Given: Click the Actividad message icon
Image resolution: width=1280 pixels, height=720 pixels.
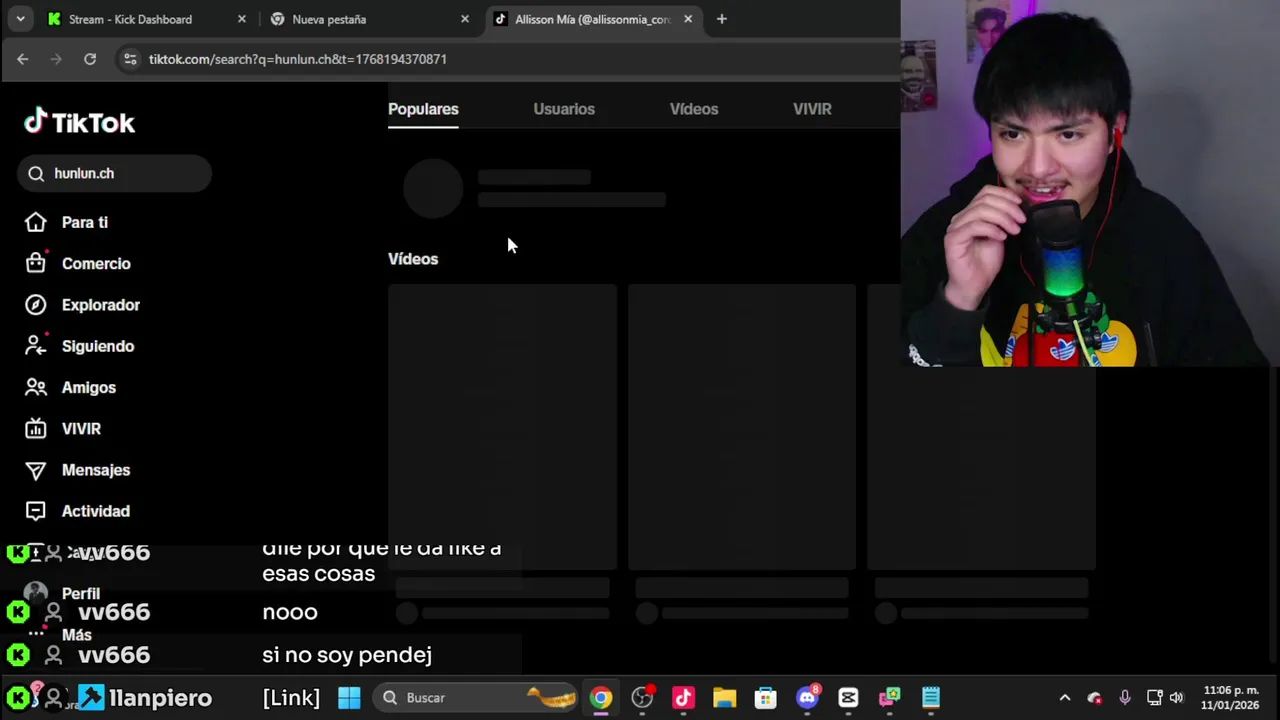Looking at the screenshot, I should coord(36,511).
